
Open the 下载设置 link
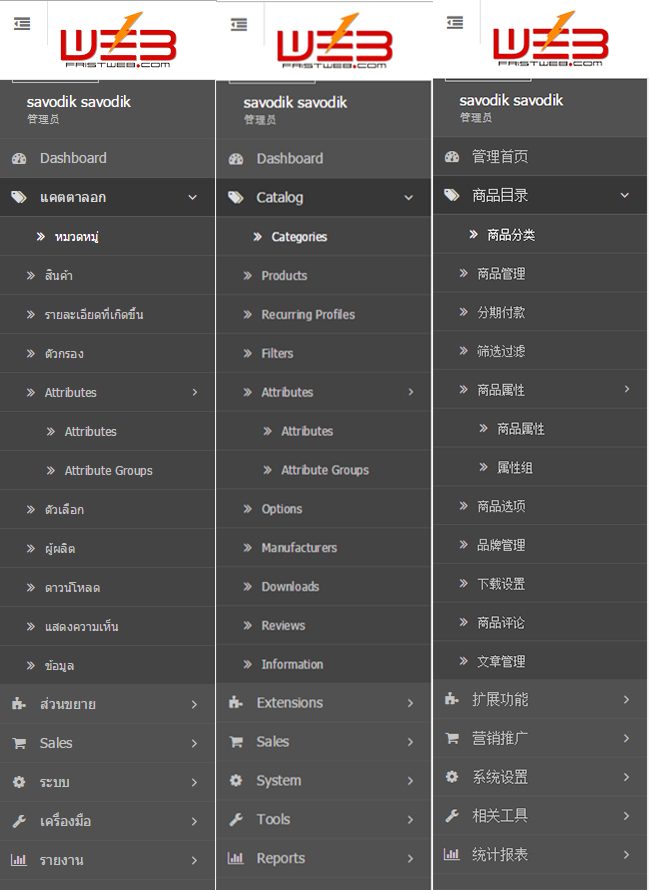point(501,584)
